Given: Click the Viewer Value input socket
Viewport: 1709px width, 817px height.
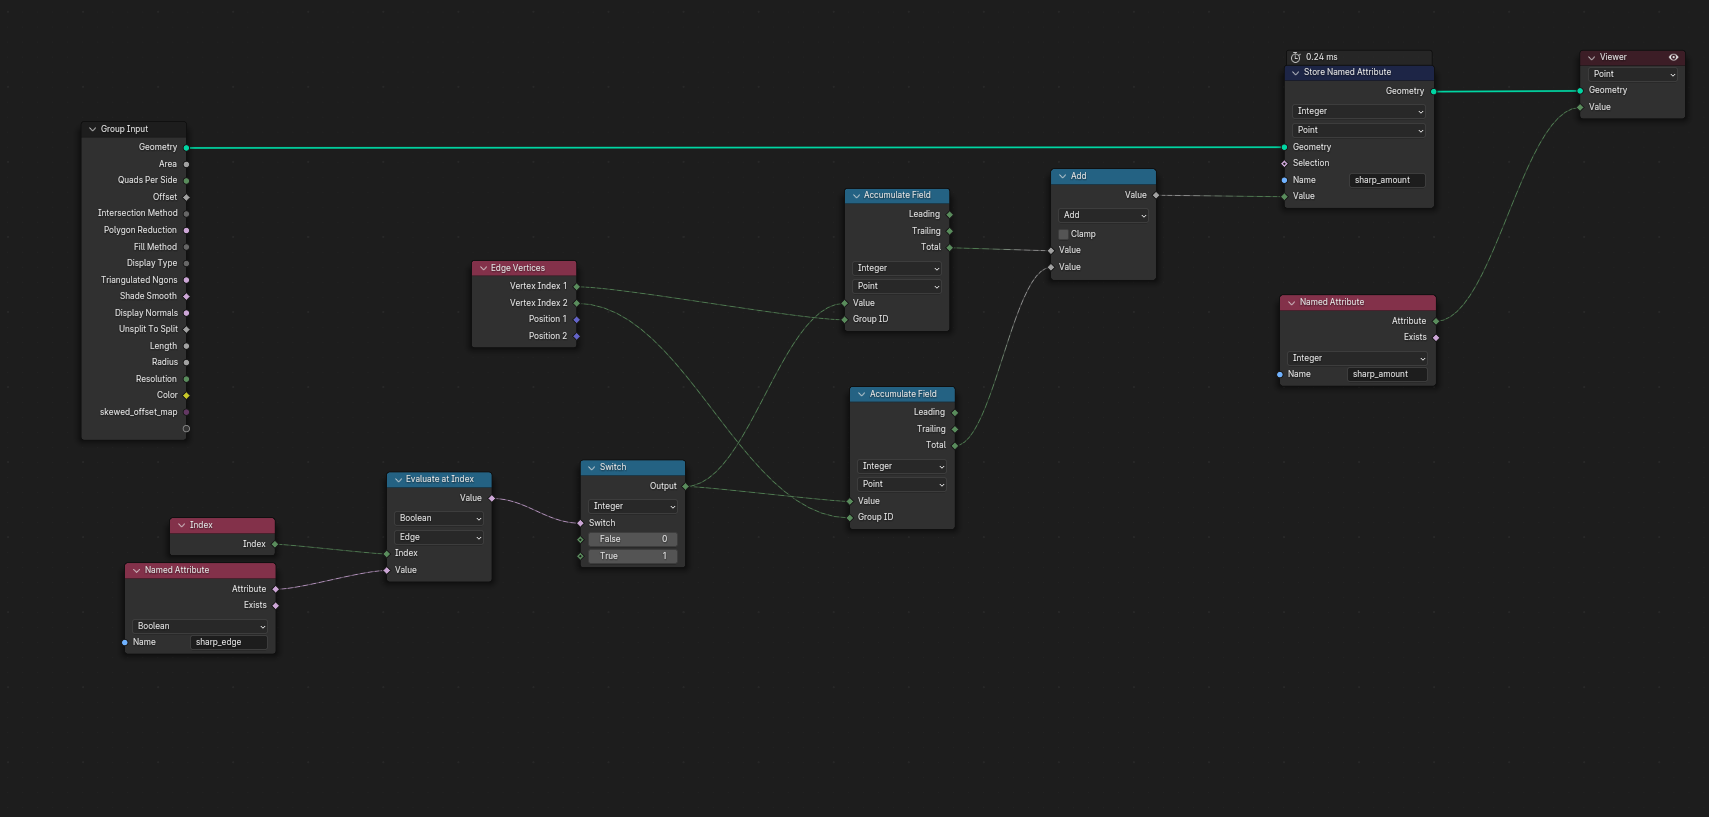Looking at the screenshot, I should (x=1580, y=107).
